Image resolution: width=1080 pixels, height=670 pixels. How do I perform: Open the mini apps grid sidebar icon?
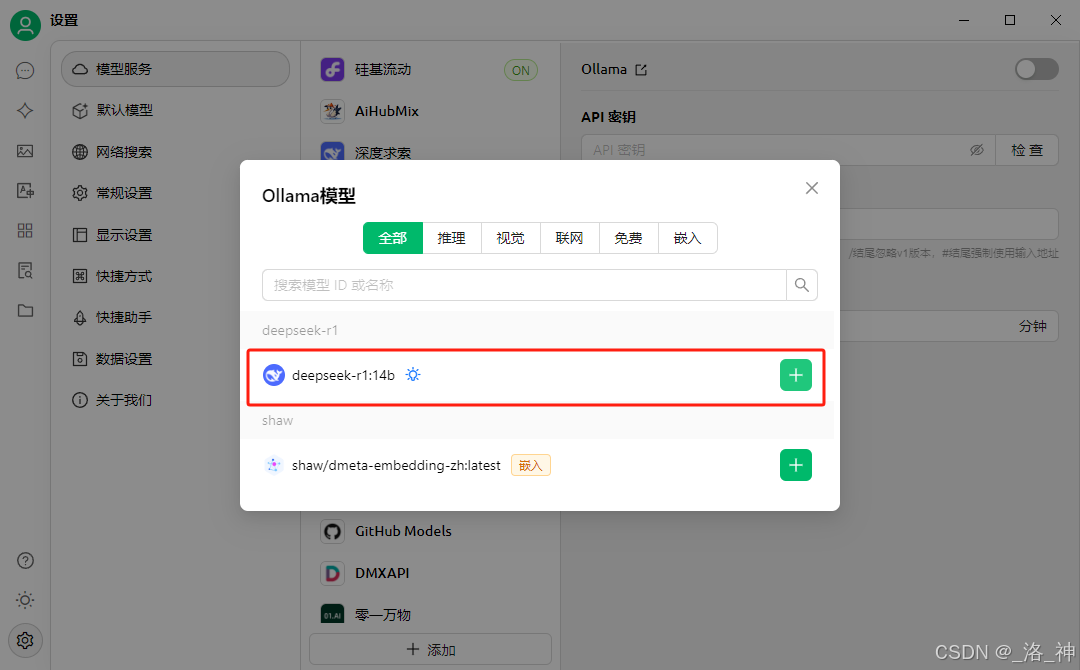click(x=25, y=231)
